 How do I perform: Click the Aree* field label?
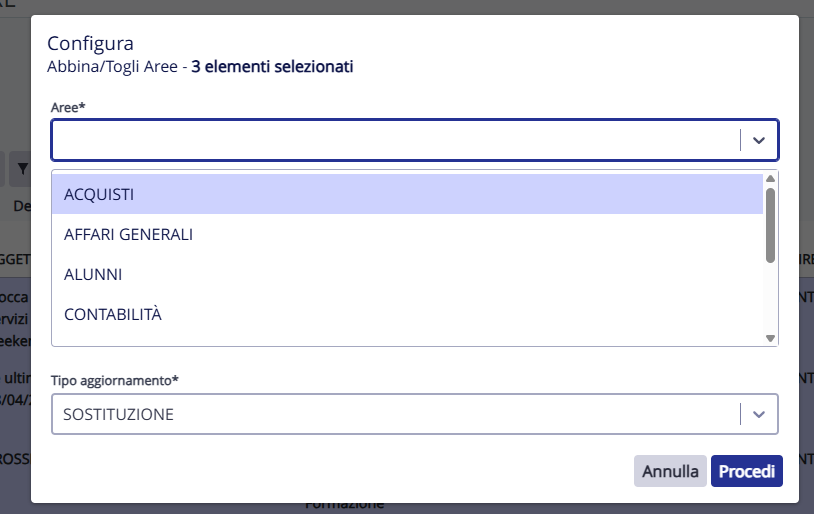click(68, 107)
